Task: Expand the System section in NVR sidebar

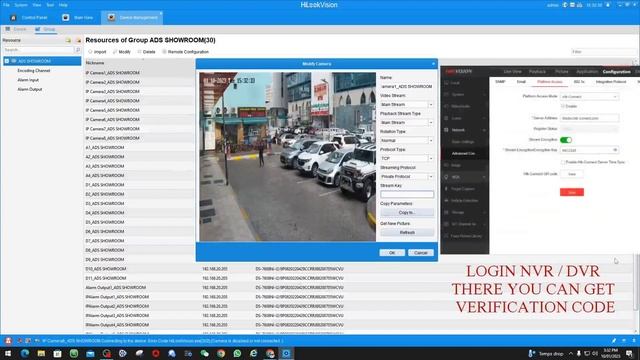Action: [x=464, y=94]
